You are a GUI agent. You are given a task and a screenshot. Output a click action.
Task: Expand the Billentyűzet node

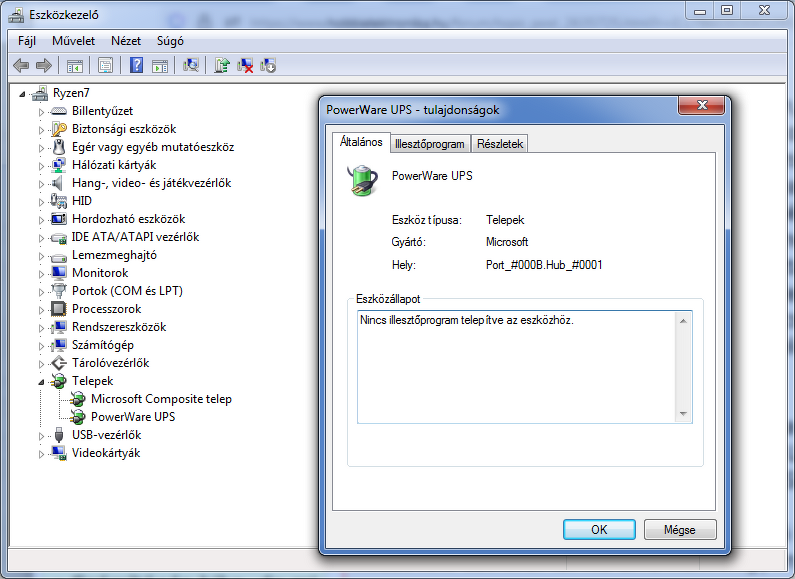[42, 112]
